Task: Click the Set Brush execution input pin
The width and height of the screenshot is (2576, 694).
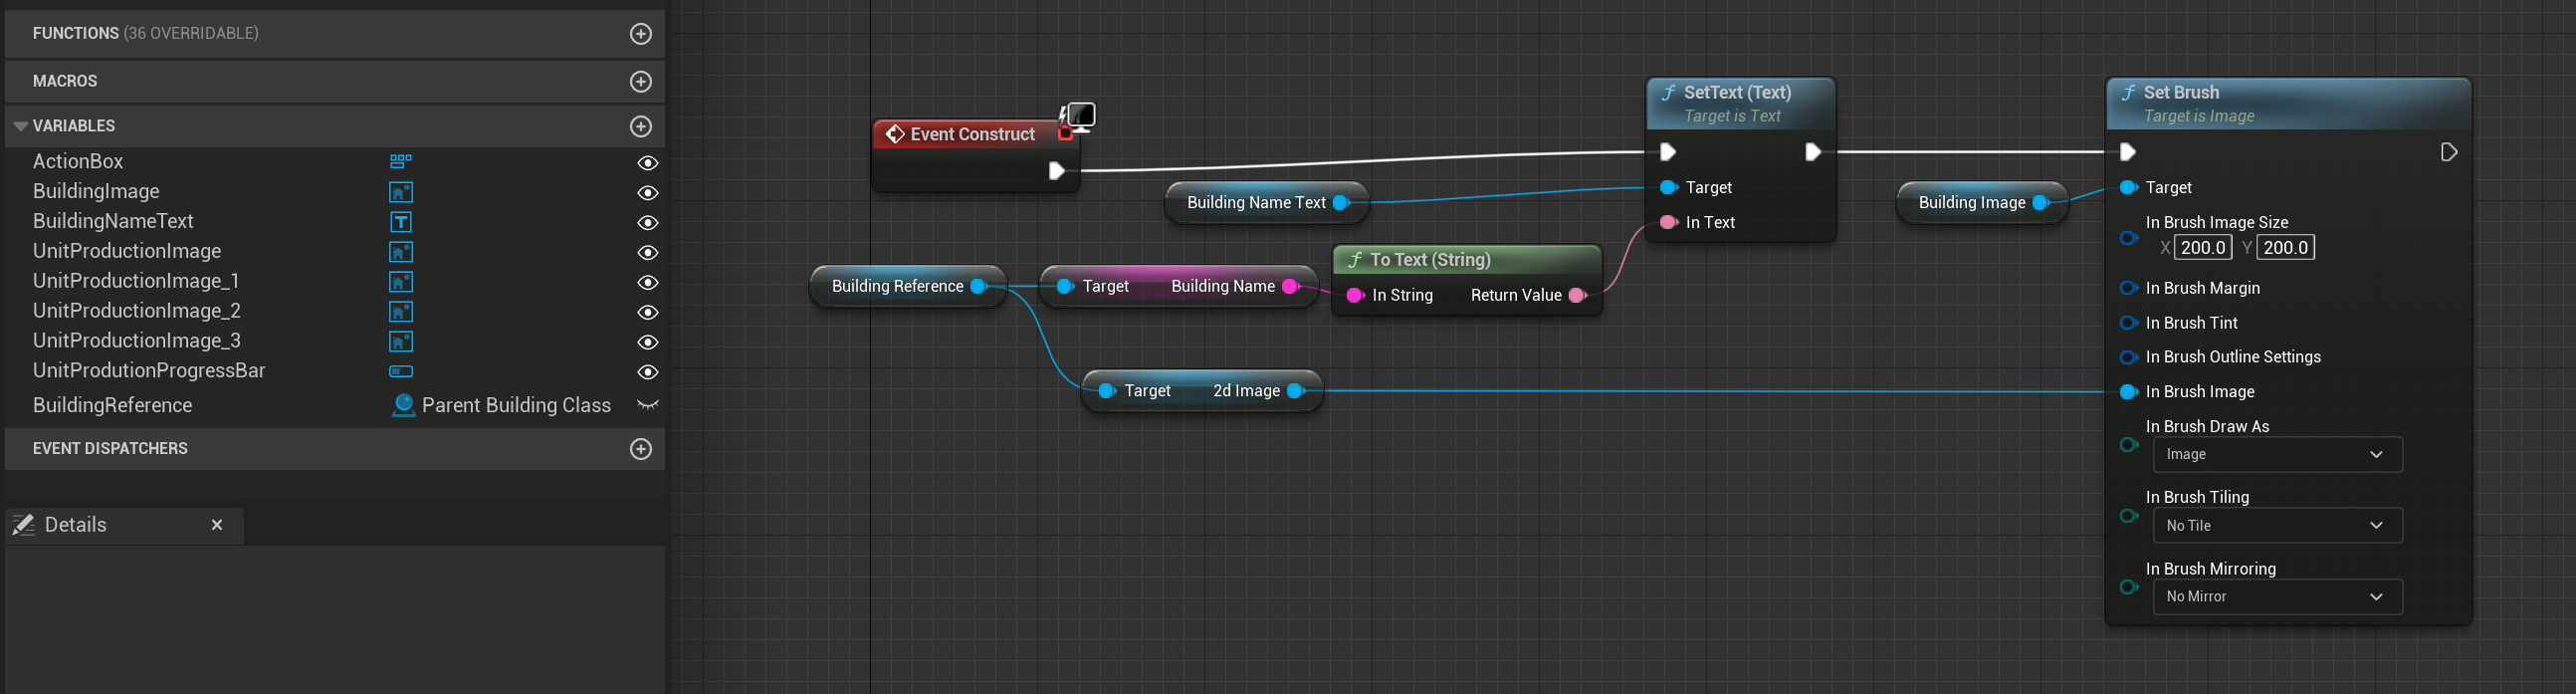Action: pyautogui.click(x=2127, y=152)
